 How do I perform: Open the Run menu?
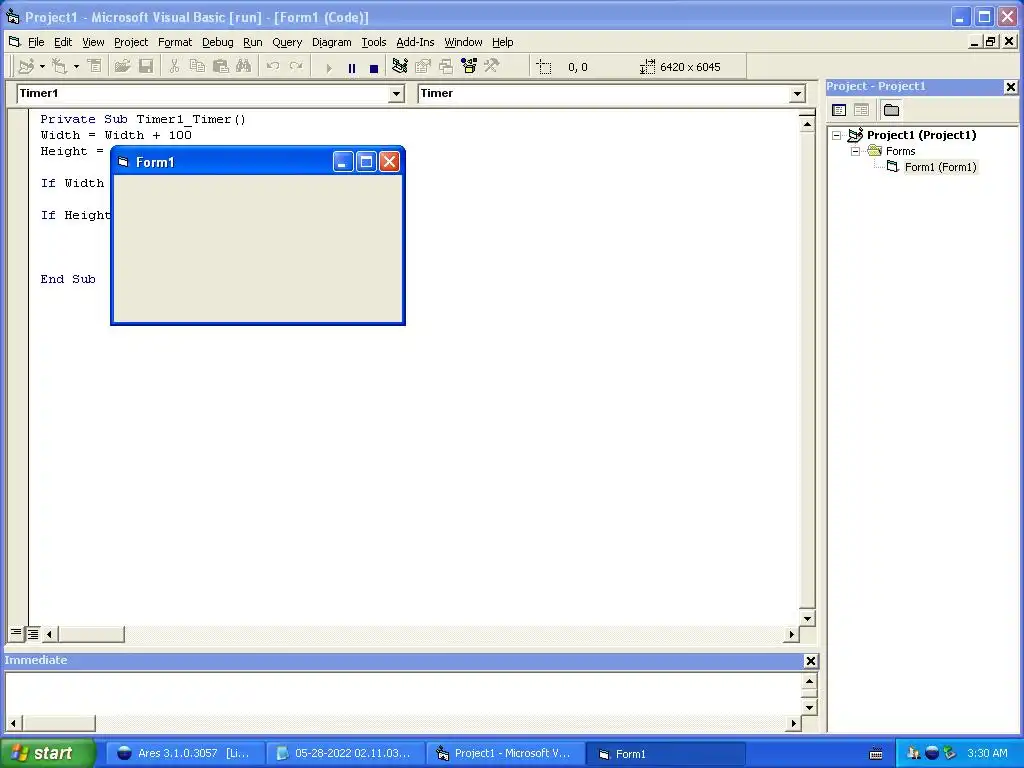point(253,42)
